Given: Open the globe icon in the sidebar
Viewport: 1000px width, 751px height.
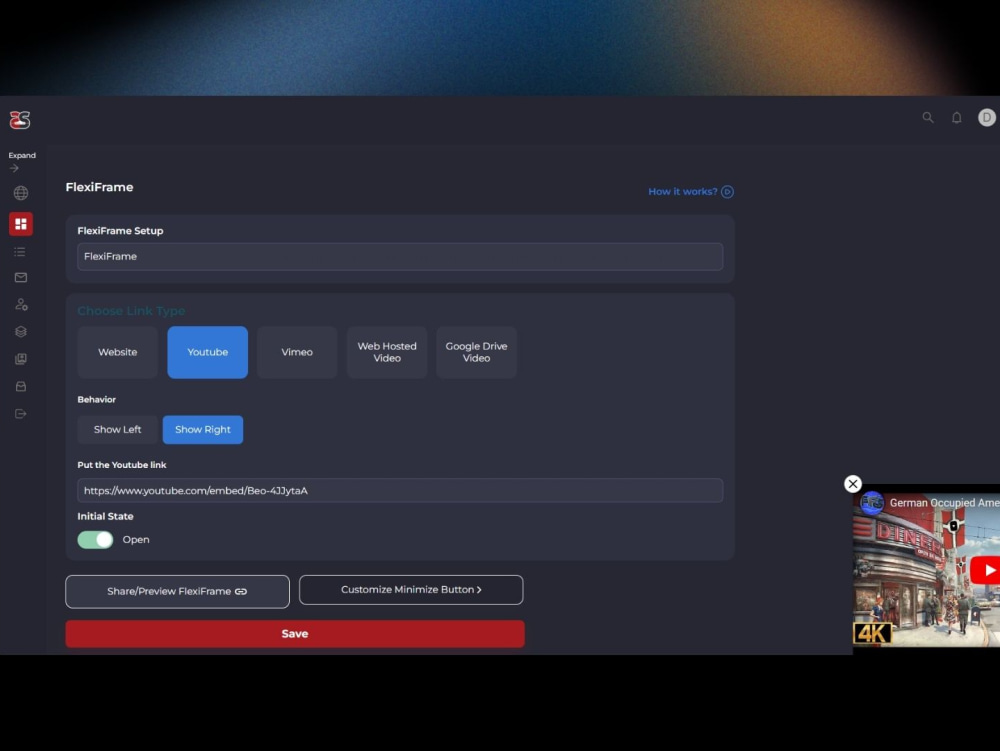Looking at the screenshot, I should (x=20, y=193).
